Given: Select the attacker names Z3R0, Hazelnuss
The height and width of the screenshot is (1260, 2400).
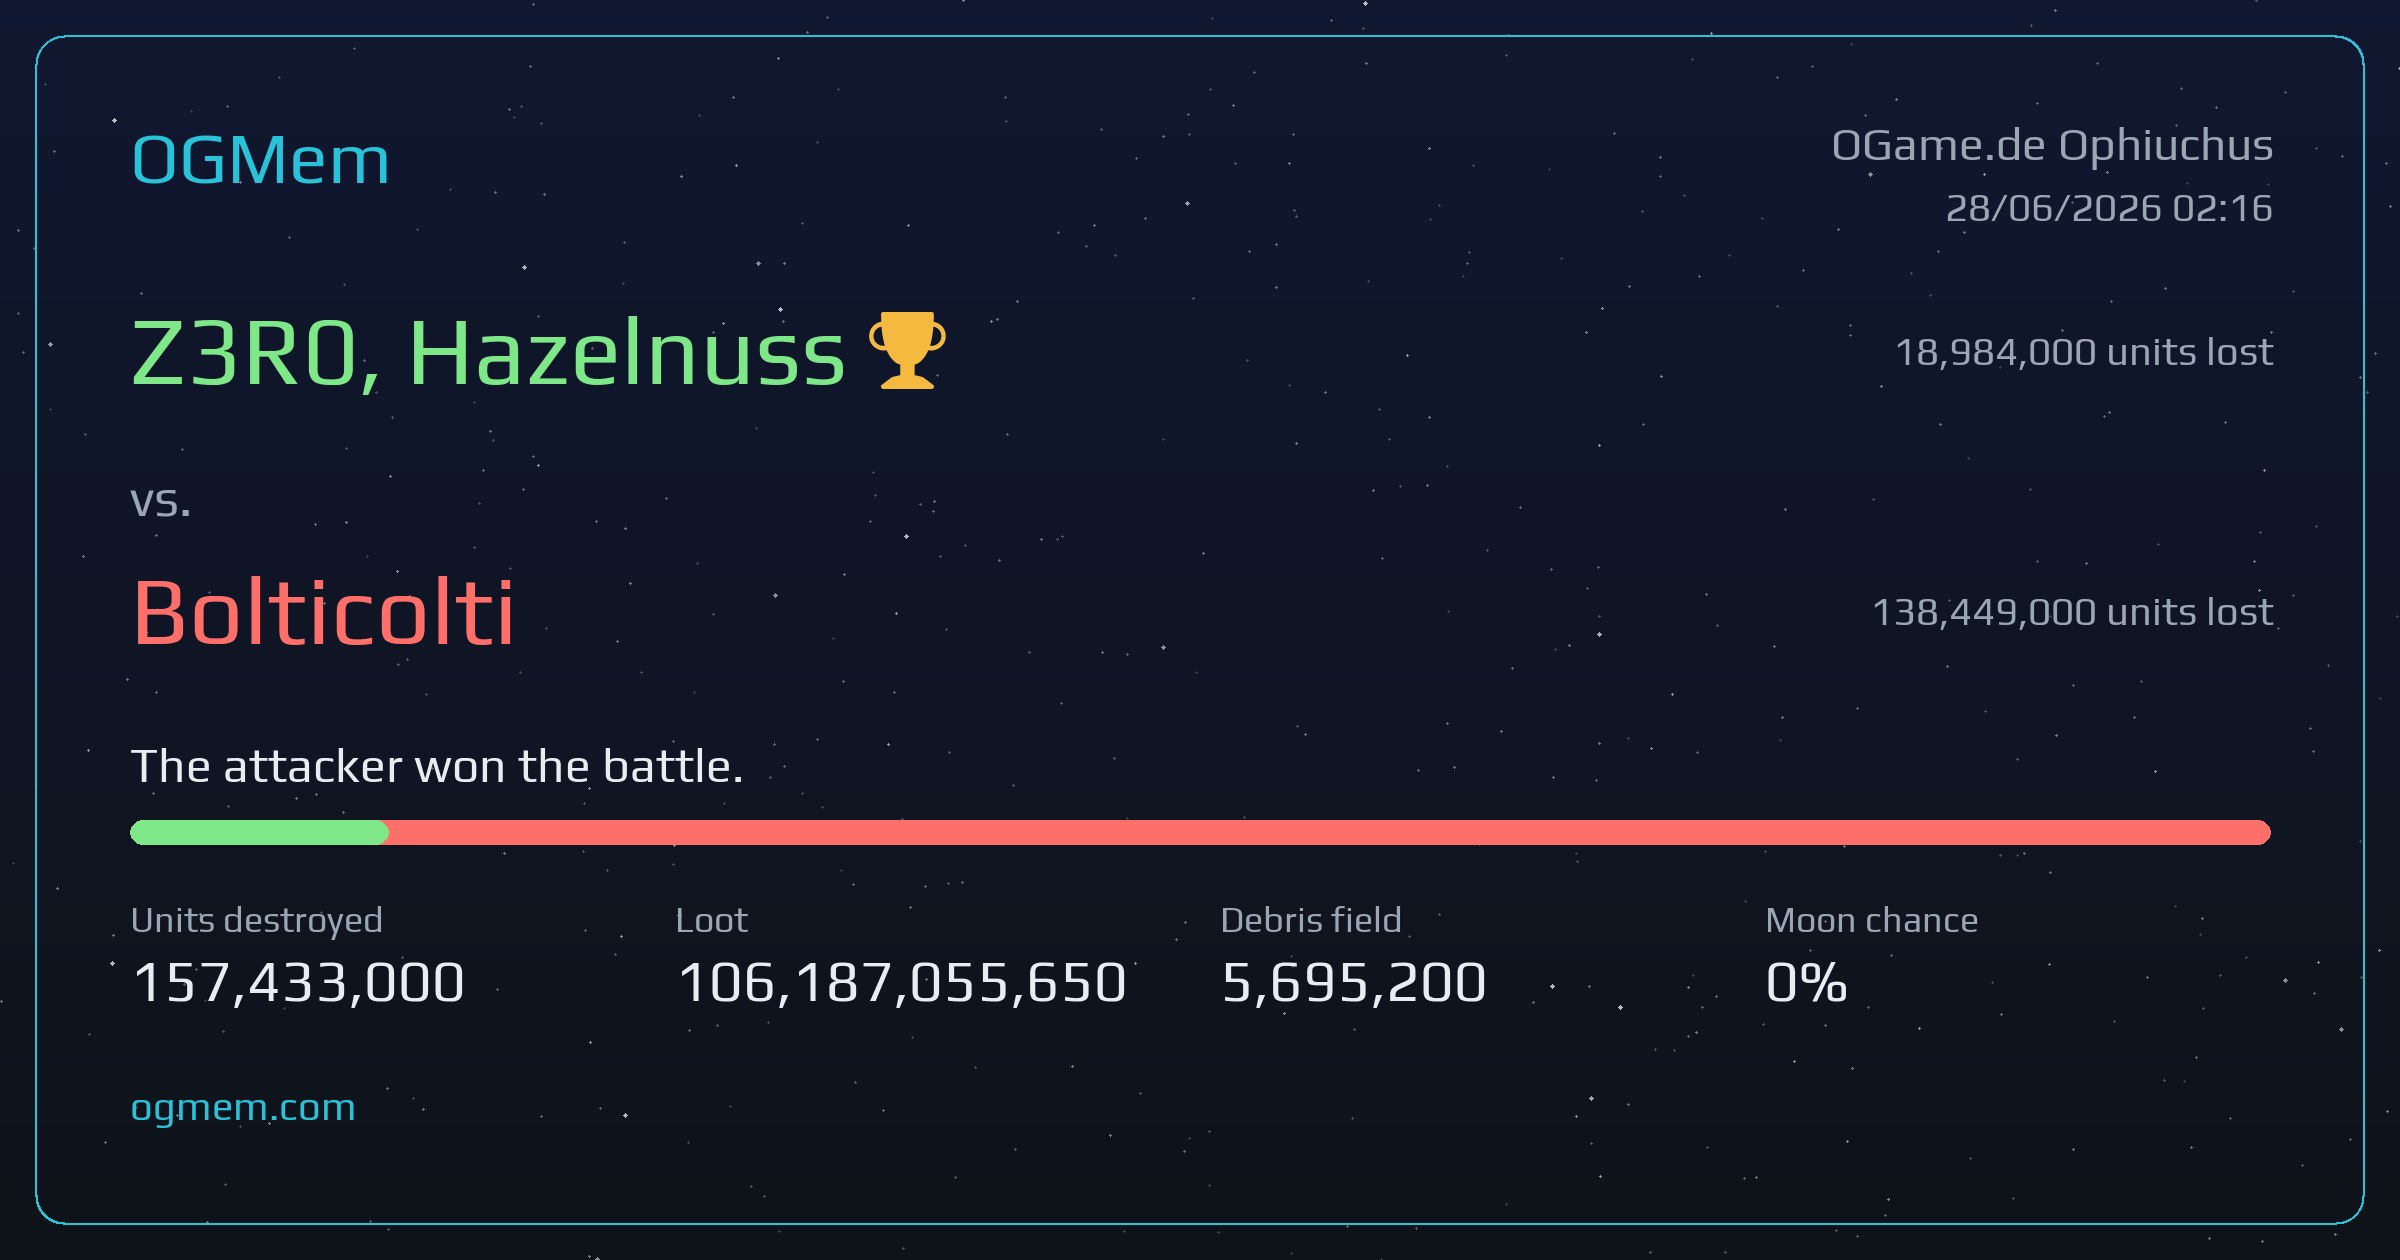Looking at the screenshot, I should 488,353.
